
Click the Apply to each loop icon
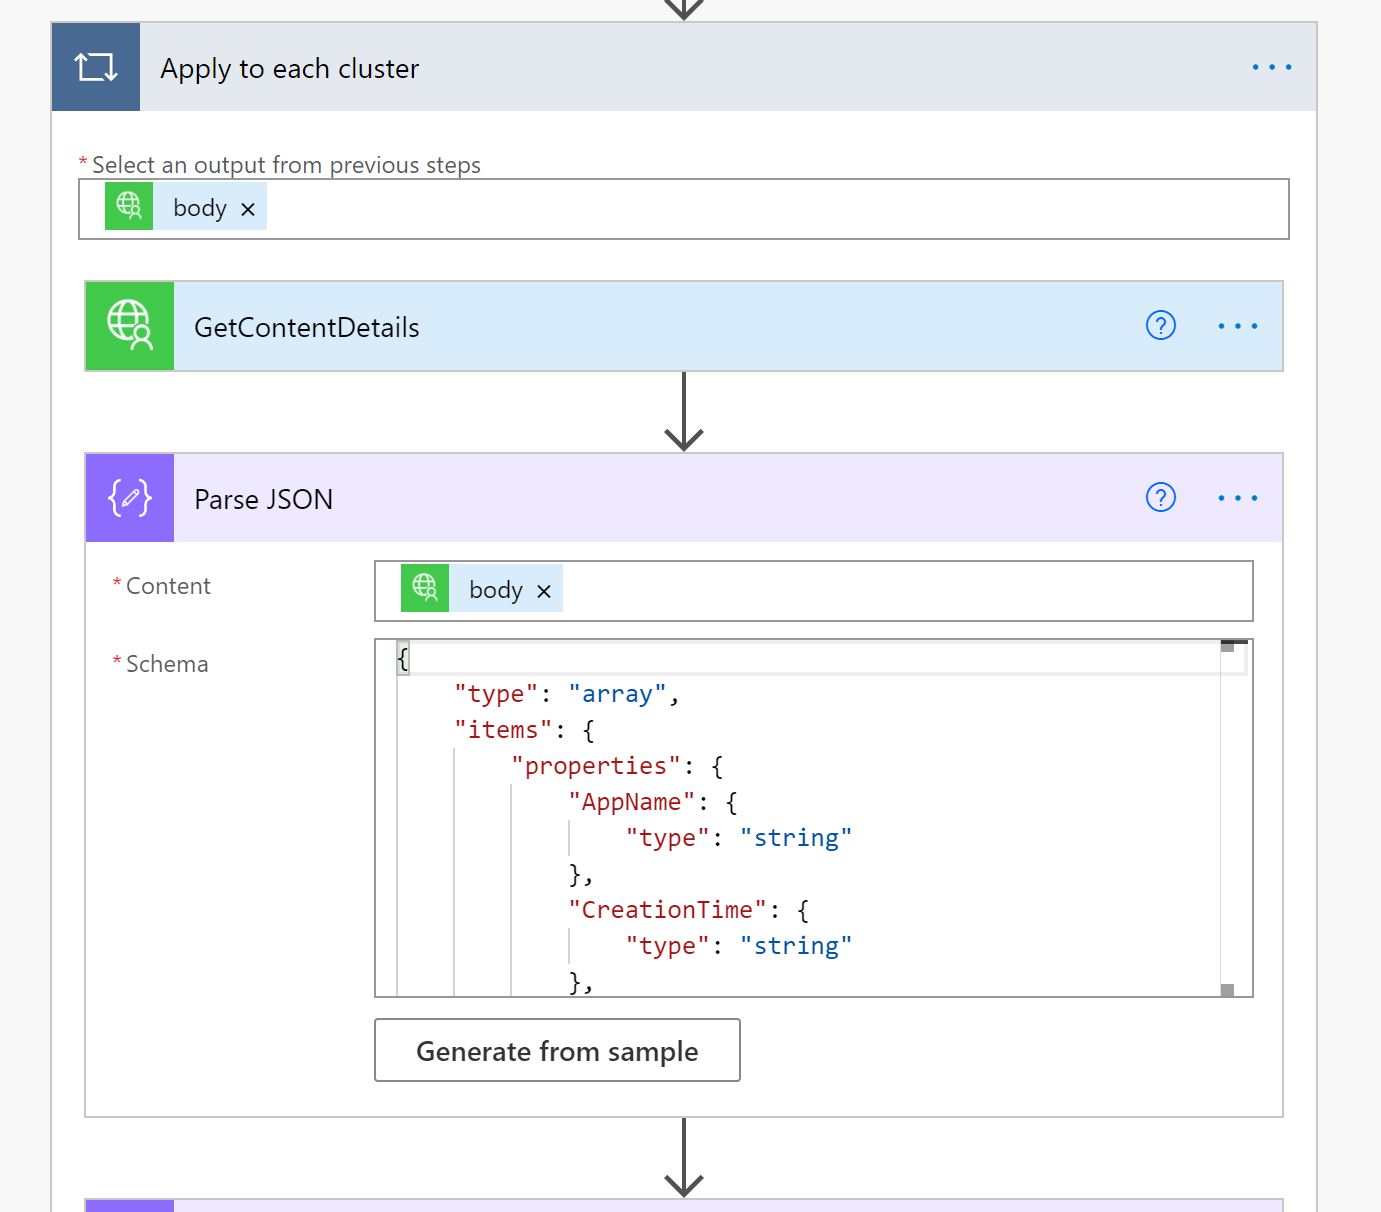tap(95, 67)
